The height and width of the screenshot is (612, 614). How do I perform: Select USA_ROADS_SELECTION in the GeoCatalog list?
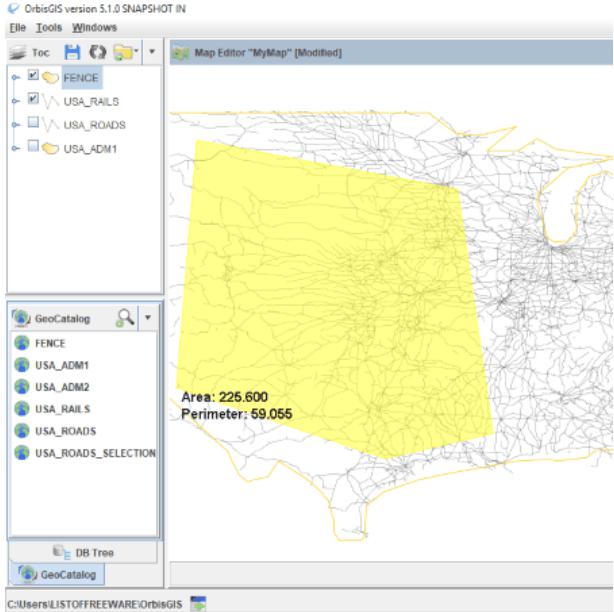point(95,453)
